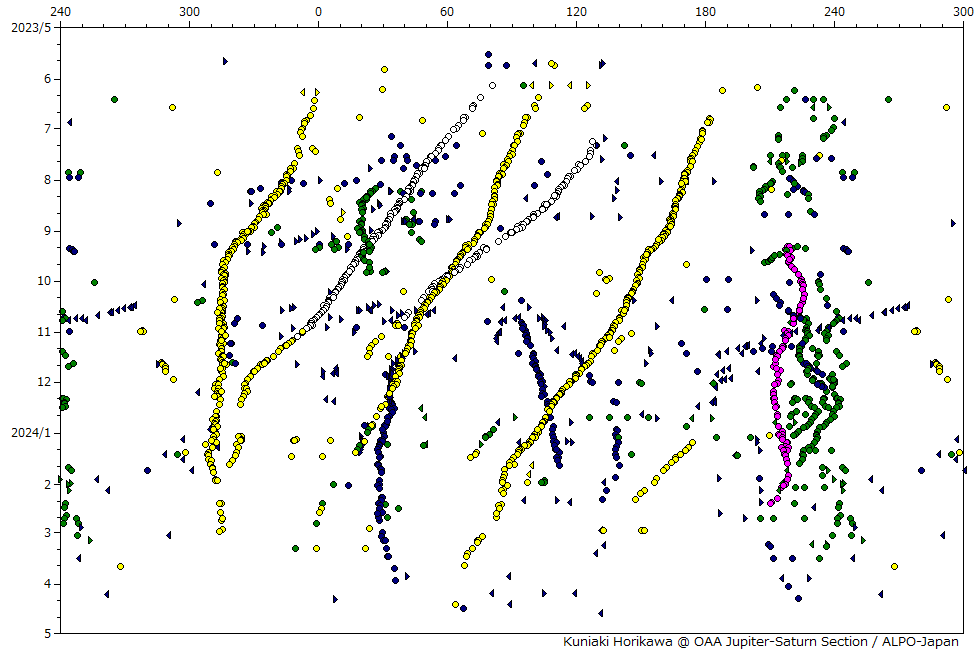Screen dimensions: 980x650
Task: Select the '60' longitude label on the top axis
Action: tap(448, 11)
